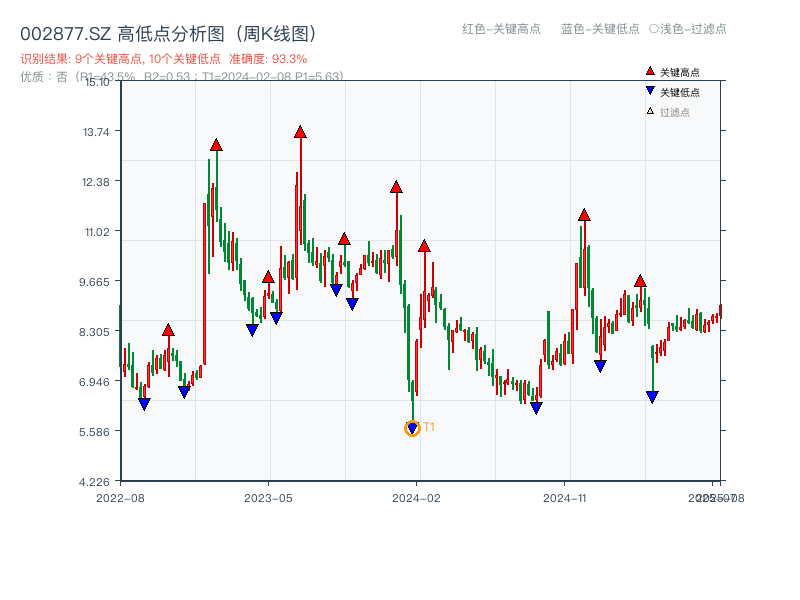
Task: Select the 2024-11 axis date label
Action: click(x=564, y=496)
